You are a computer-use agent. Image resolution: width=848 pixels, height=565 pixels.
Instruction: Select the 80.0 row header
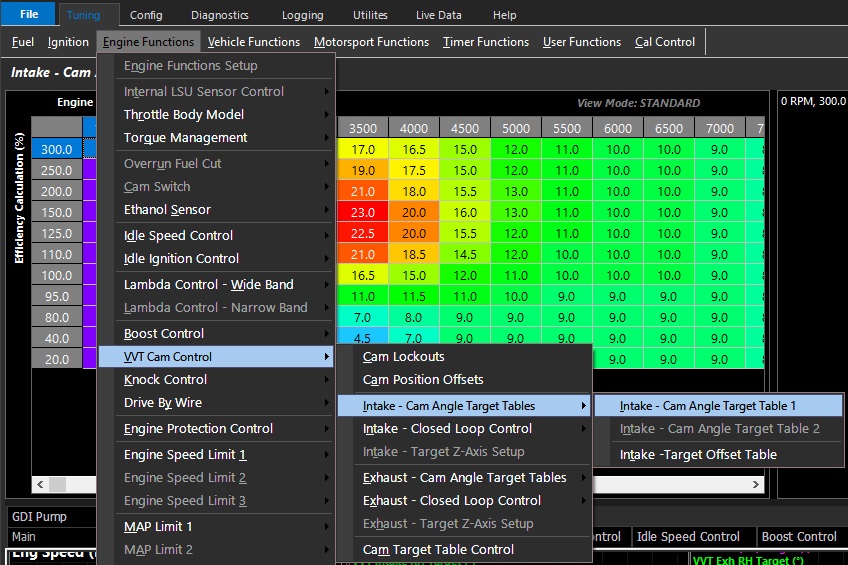(x=57, y=317)
